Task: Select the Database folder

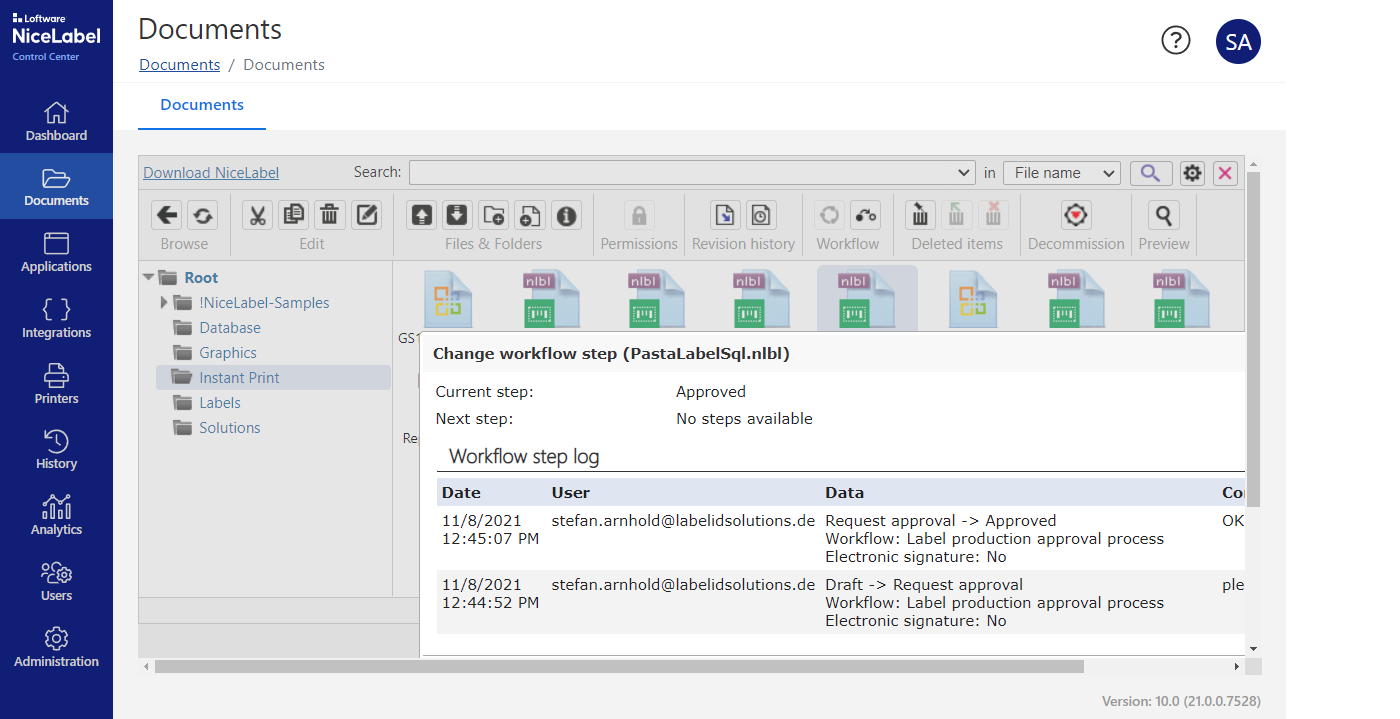Action: [229, 328]
